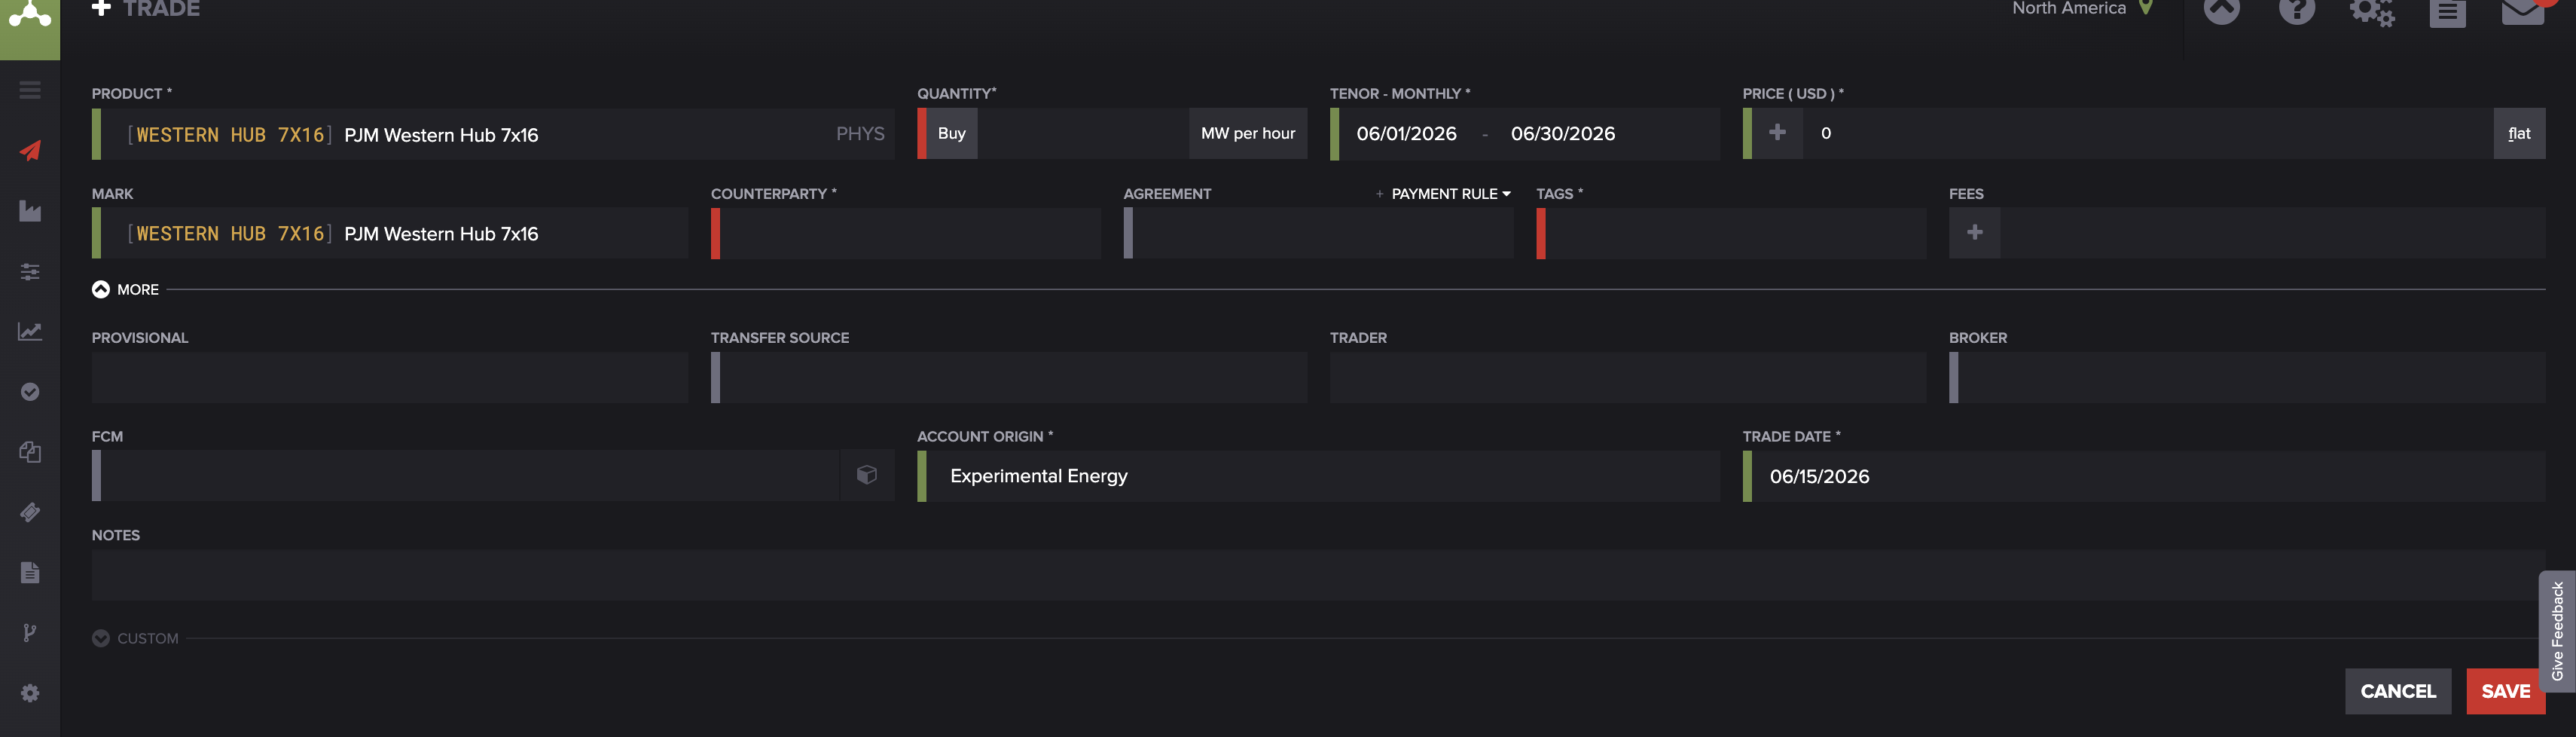
Task: Click the SAVE button
Action: 2505,691
